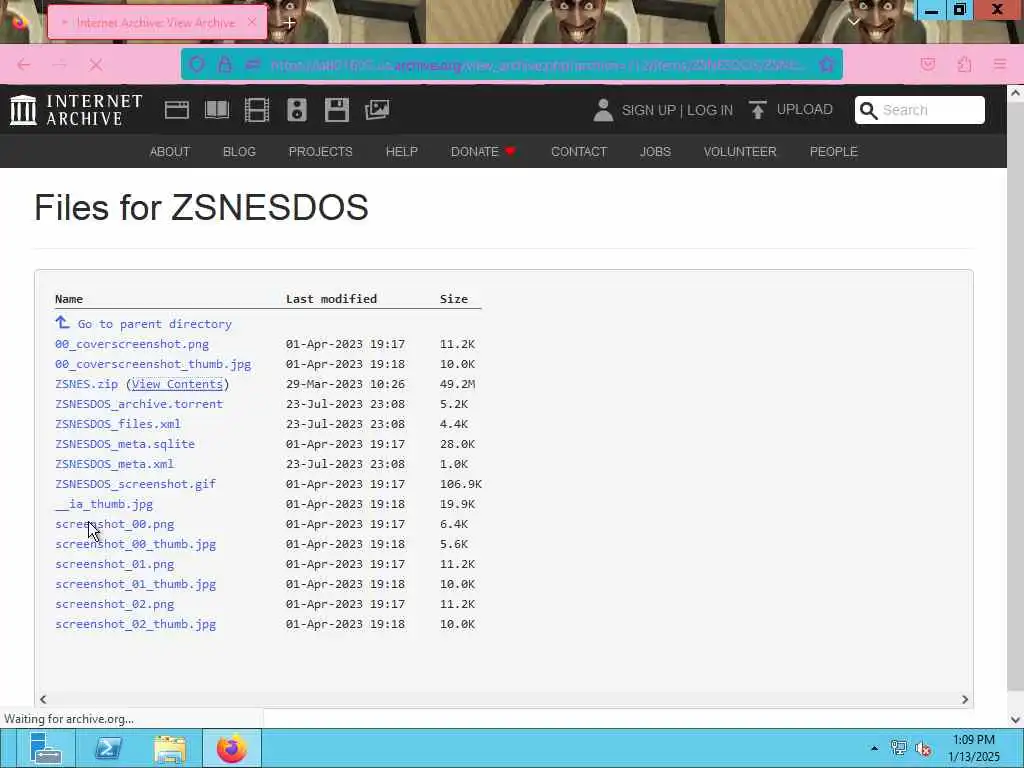Go to parent directory
This screenshot has height=768, width=1024.
155,324
